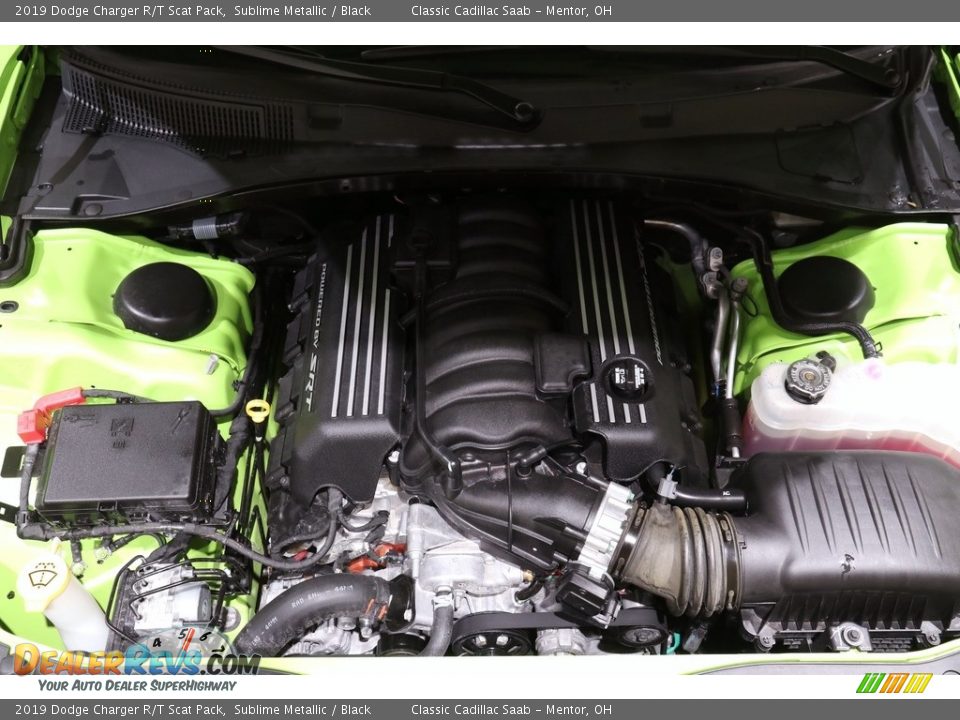Click the left strut tower black cap
Screen dimensions: 960x720
164,300
